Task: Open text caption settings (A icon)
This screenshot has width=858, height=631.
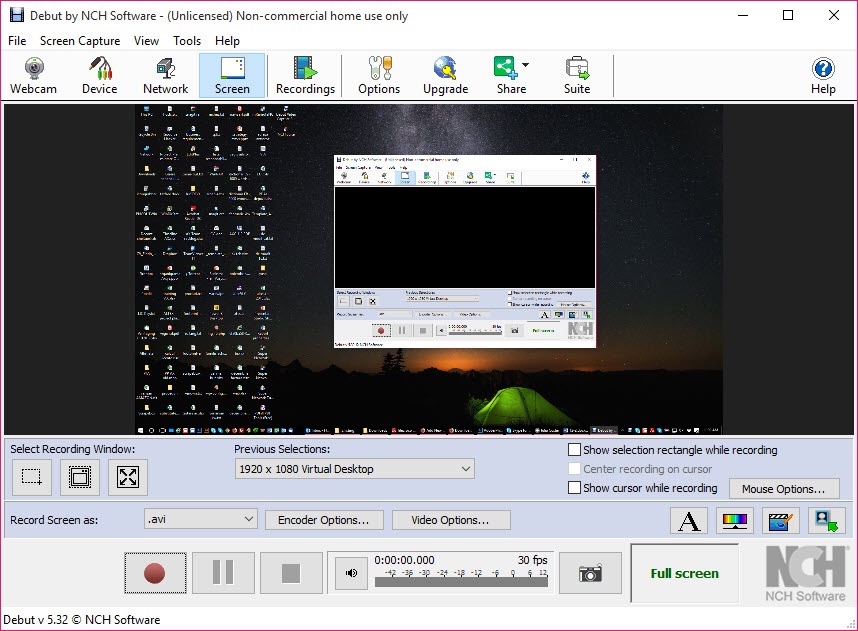Action: click(689, 520)
